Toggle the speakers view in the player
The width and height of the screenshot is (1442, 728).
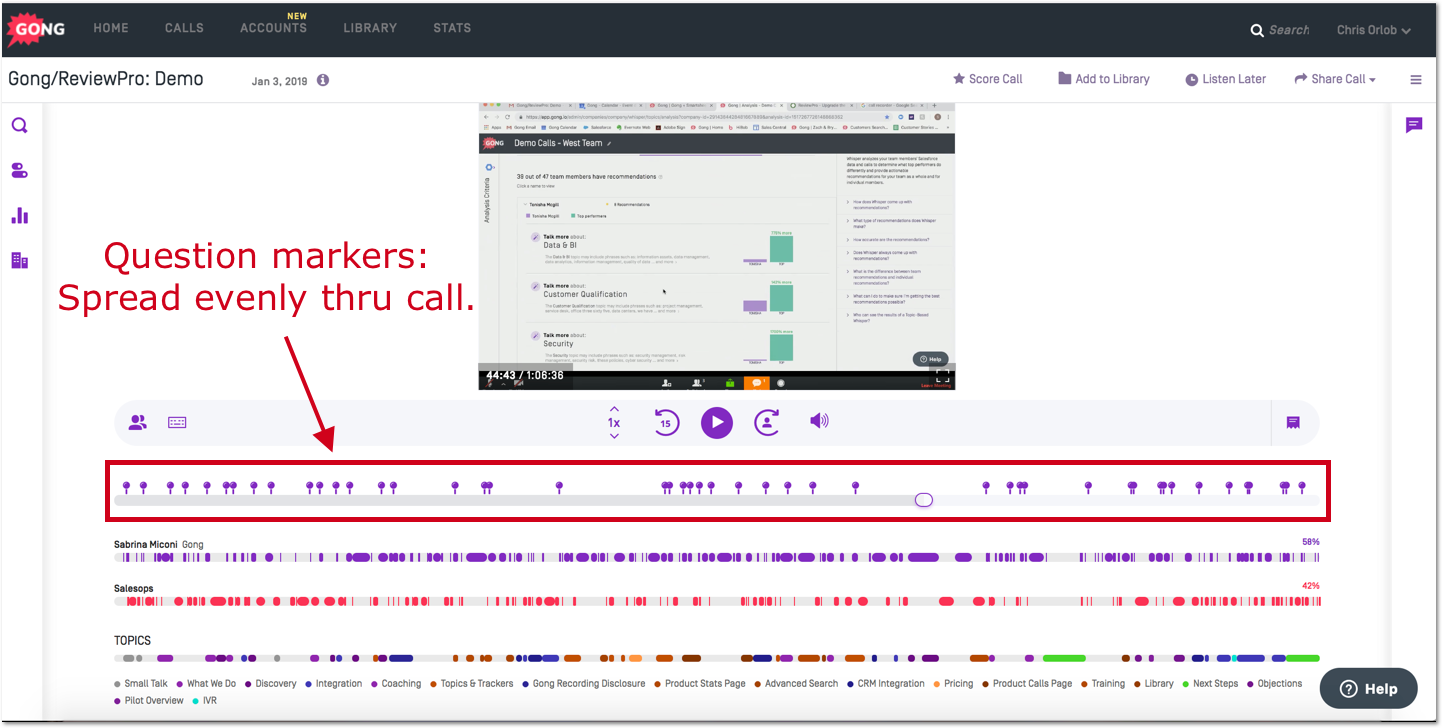[x=138, y=422]
